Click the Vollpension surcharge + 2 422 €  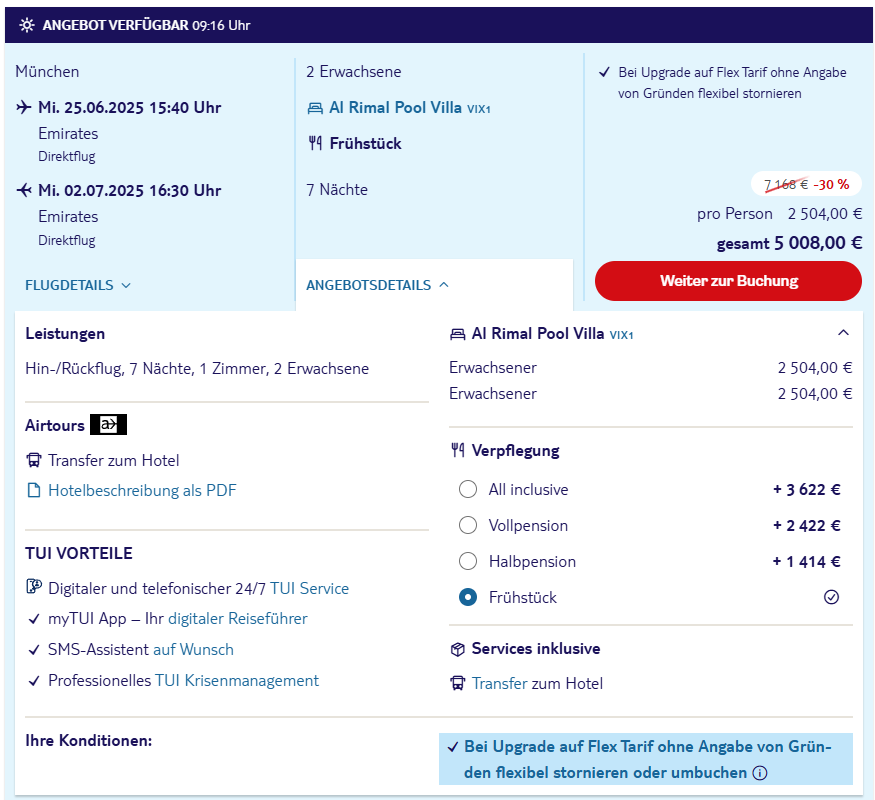tap(806, 525)
